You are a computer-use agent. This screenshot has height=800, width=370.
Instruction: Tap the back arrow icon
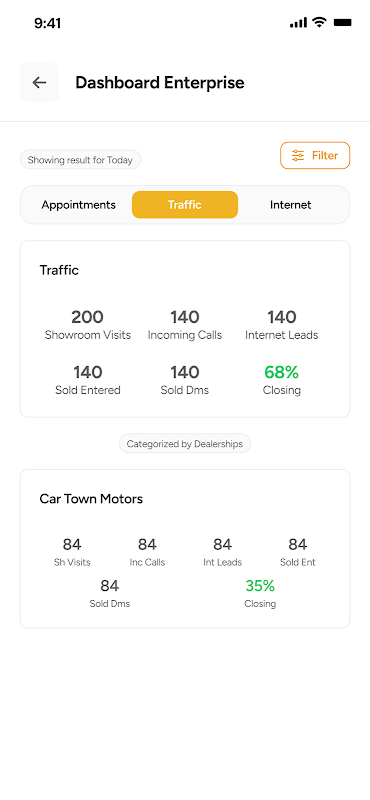39,82
